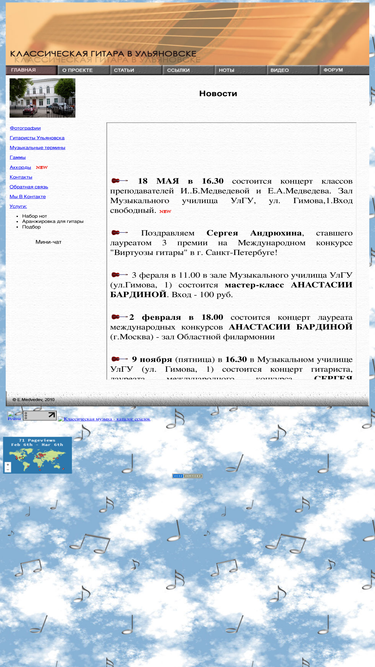Go to the О ПРОЕКТЕ section
375x667 pixels.
tap(83, 70)
